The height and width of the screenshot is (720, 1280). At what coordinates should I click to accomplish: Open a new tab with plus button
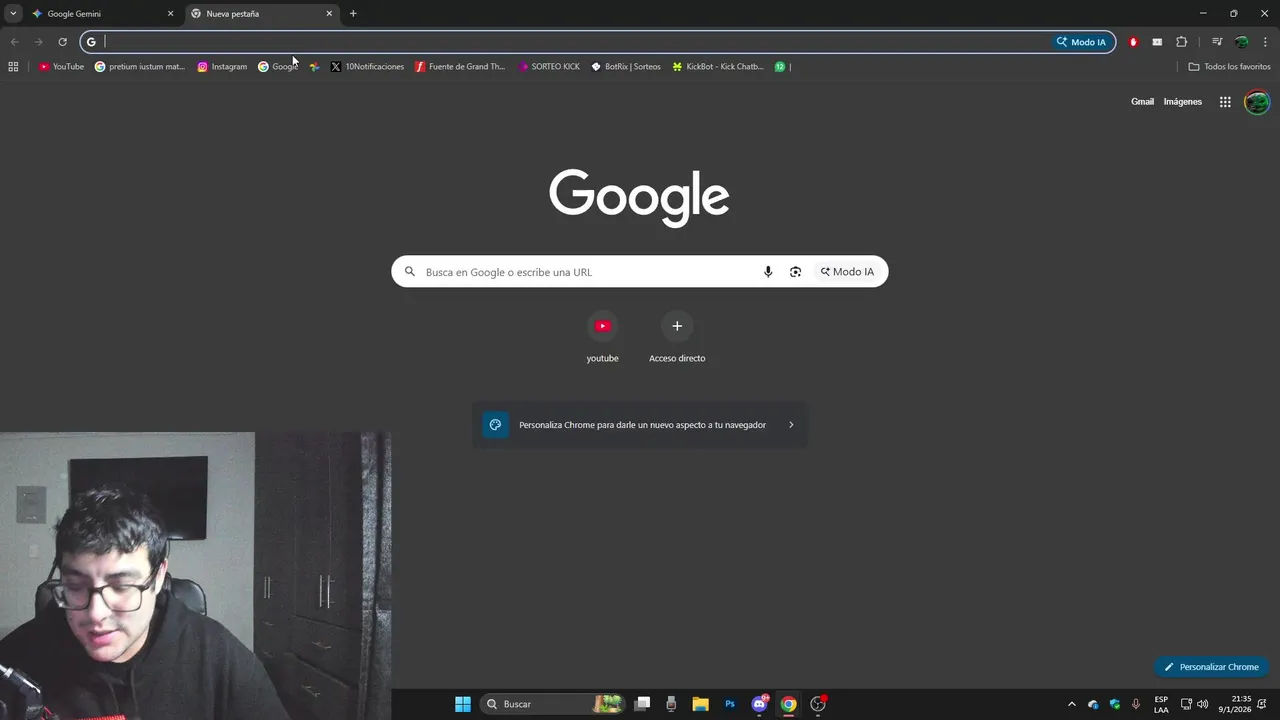coord(353,14)
